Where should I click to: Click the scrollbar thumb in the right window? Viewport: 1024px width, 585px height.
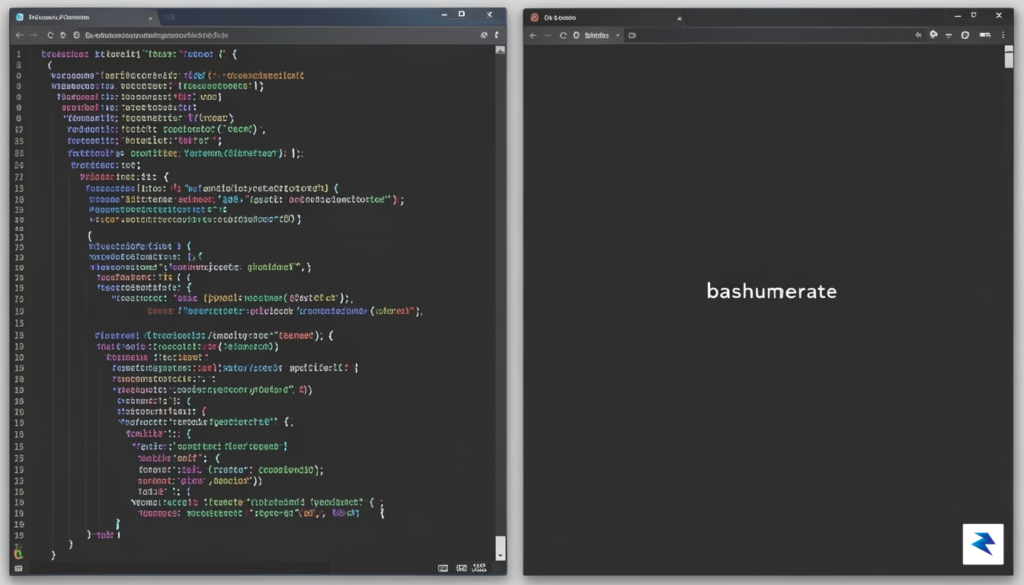1009,59
